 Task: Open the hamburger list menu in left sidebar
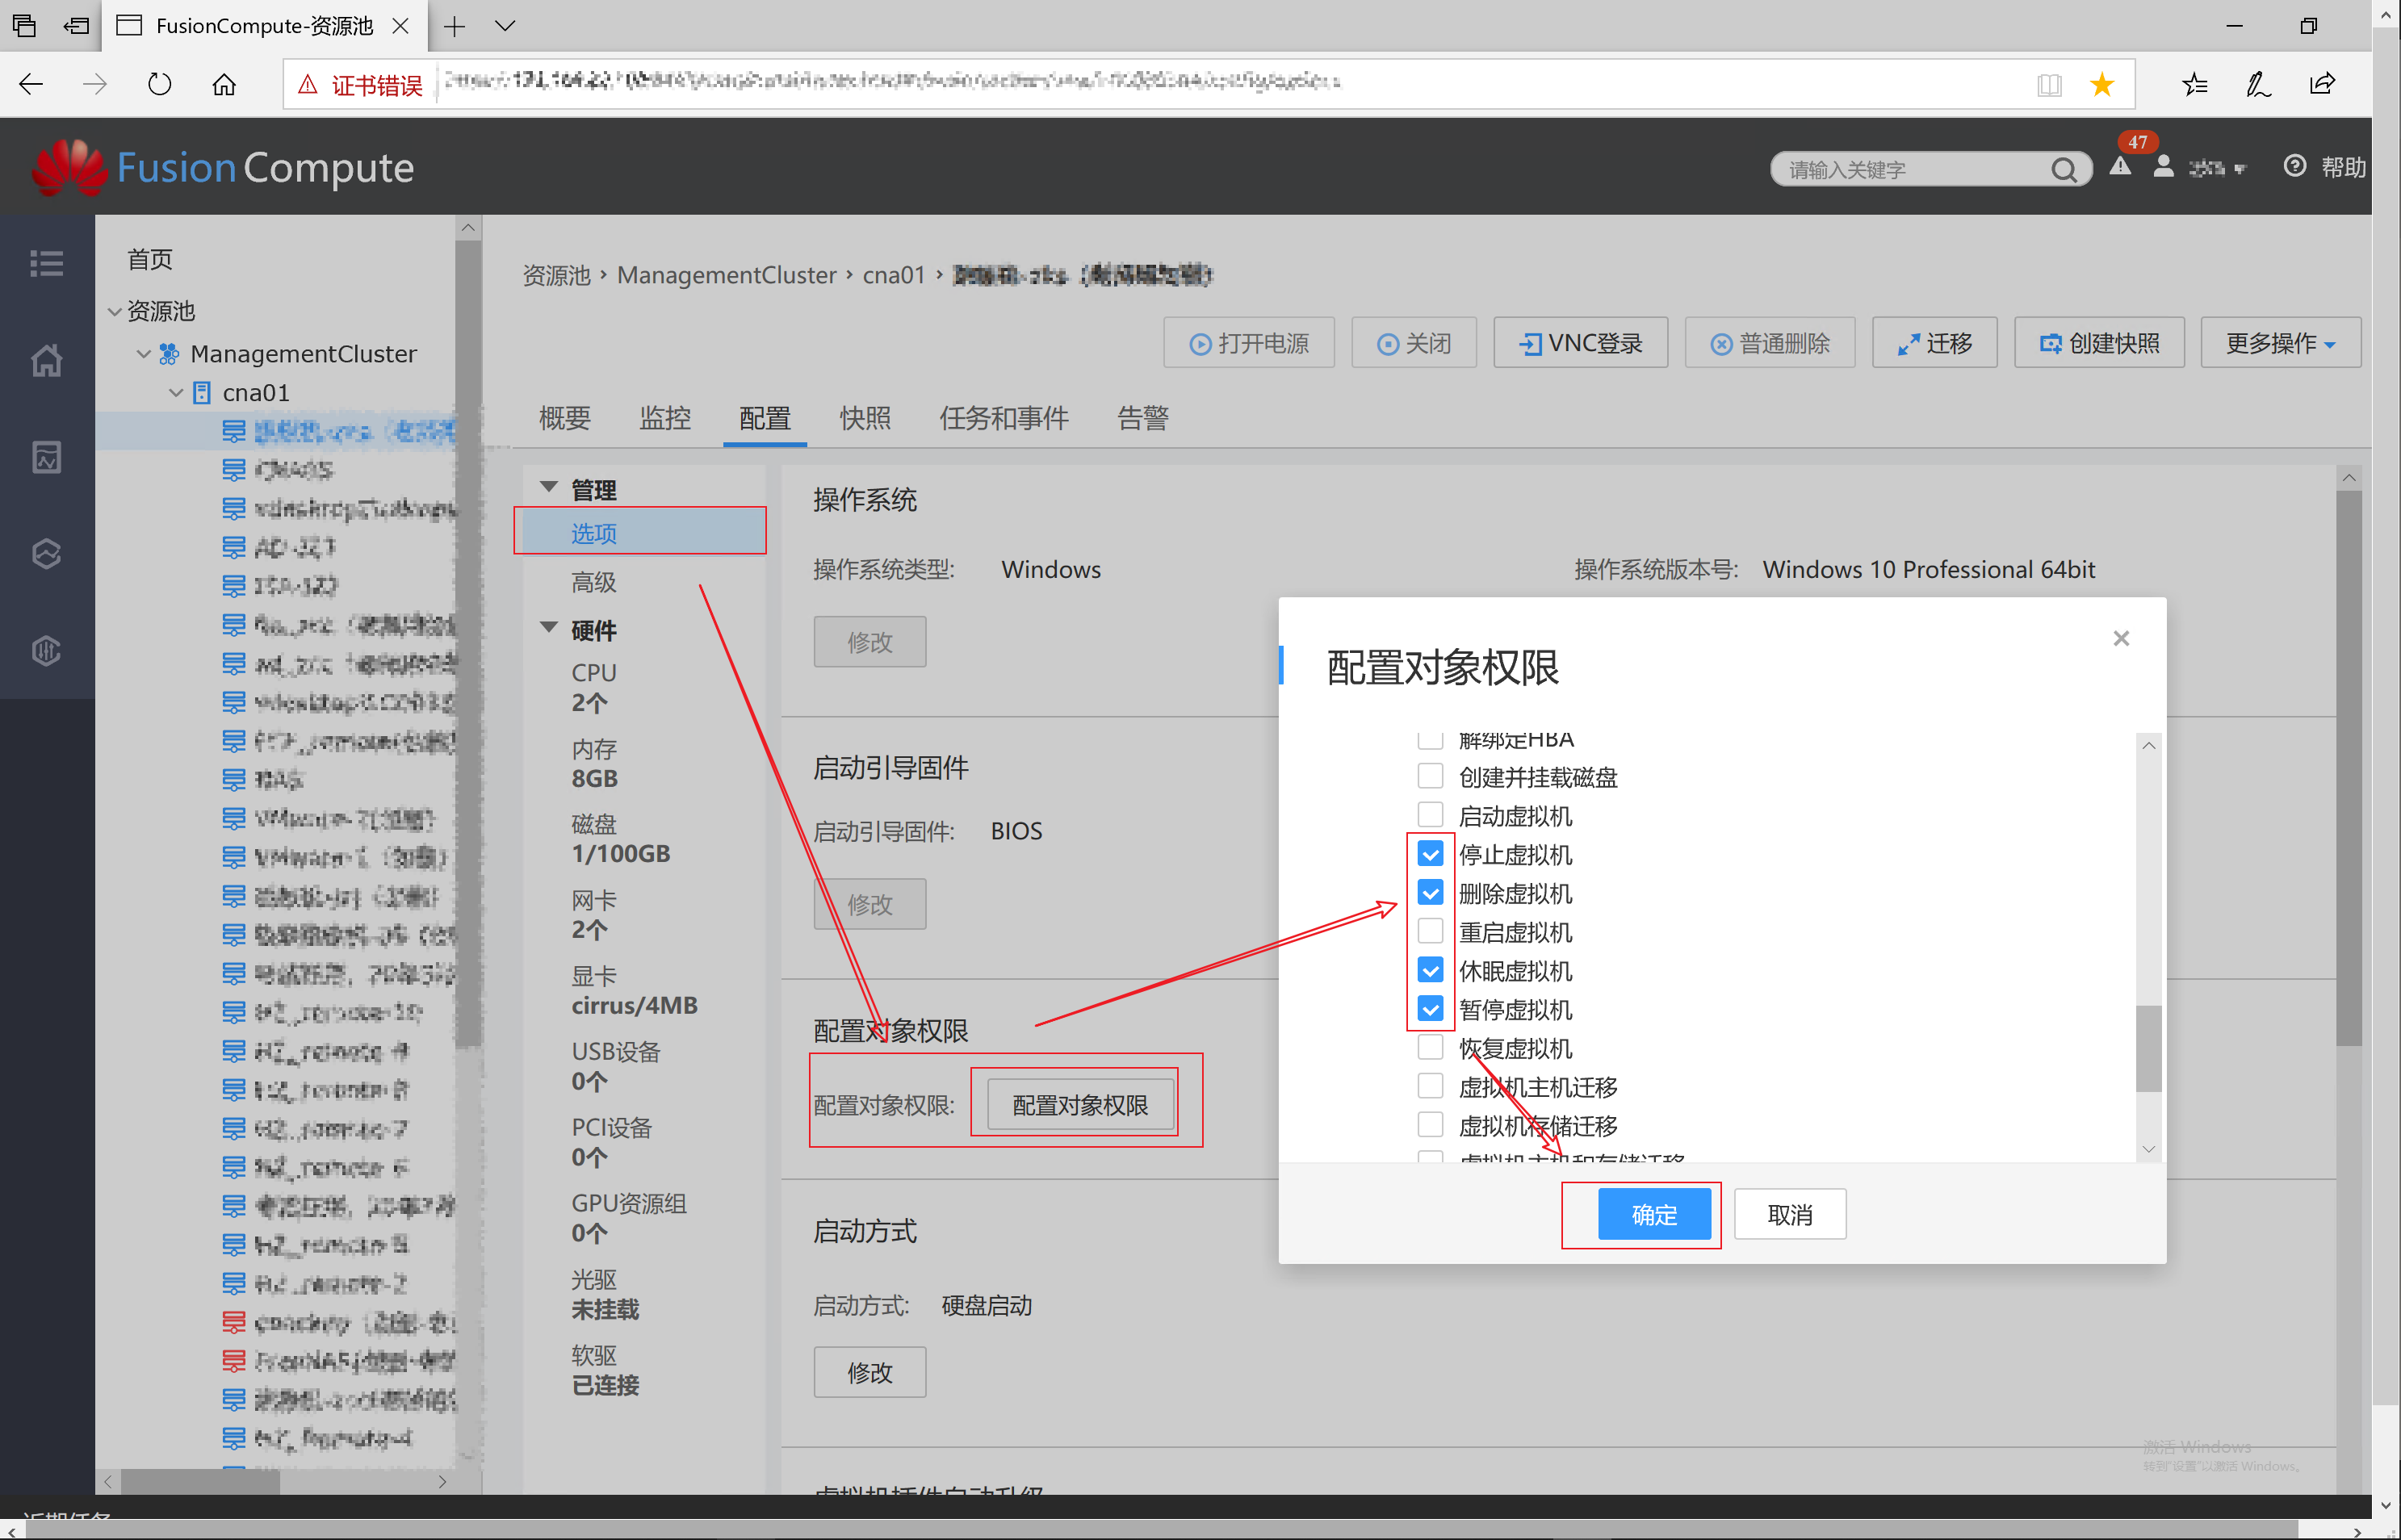point(46,263)
